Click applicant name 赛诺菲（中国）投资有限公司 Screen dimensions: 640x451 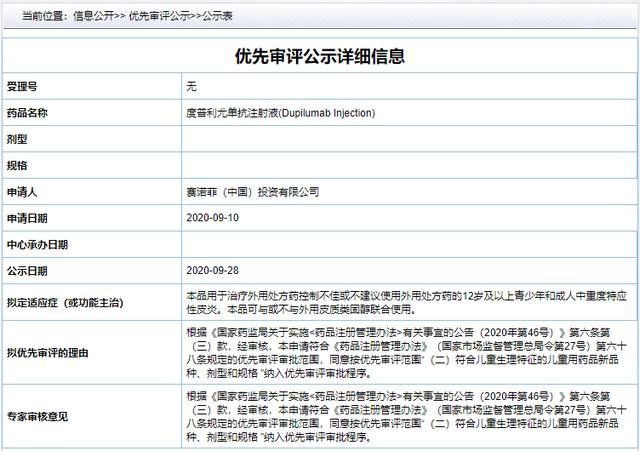pyautogui.click(x=253, y=191)
